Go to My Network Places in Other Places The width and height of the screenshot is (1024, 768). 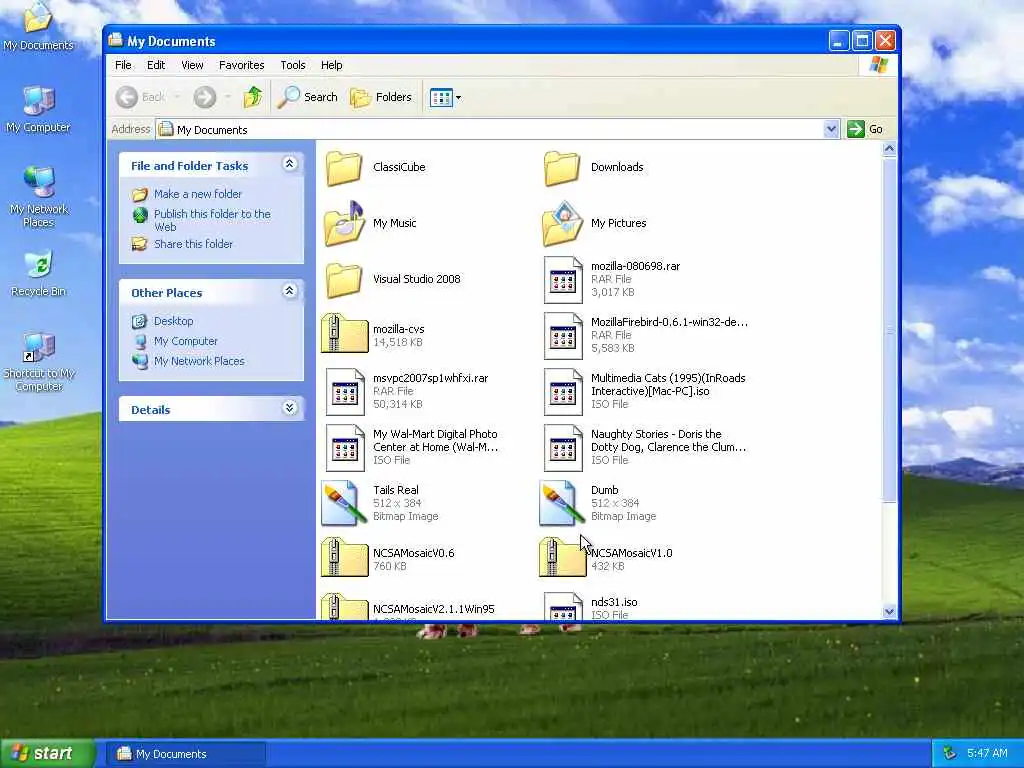pos(199,361)
